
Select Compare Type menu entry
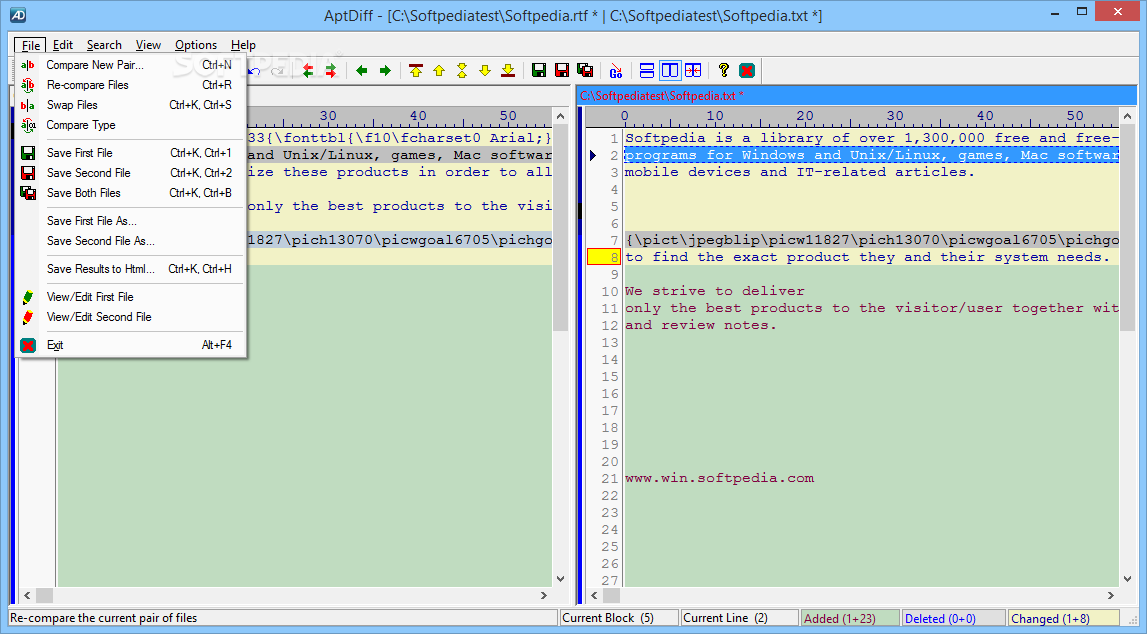pyautogui.click(x=130, y=125)
